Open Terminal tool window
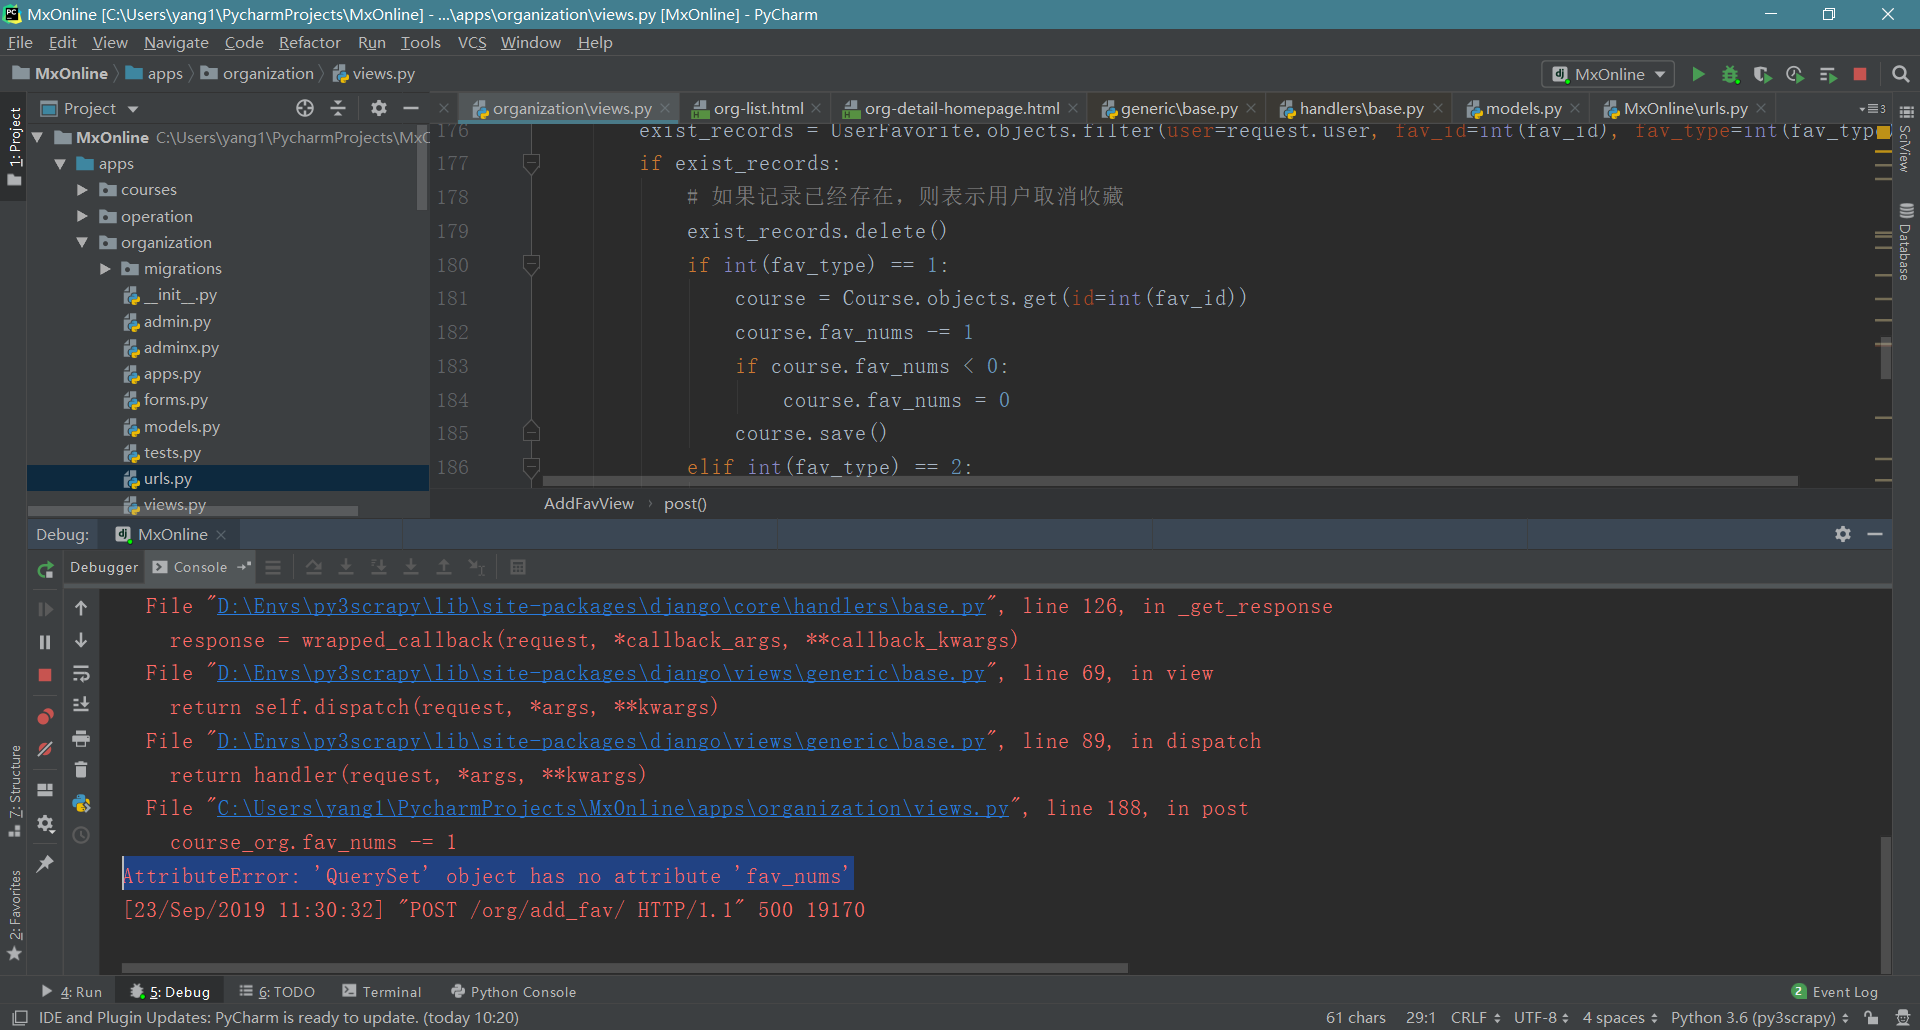Image resolution: width=1920 pixels, height=1030 pixels. coord(382,992)
